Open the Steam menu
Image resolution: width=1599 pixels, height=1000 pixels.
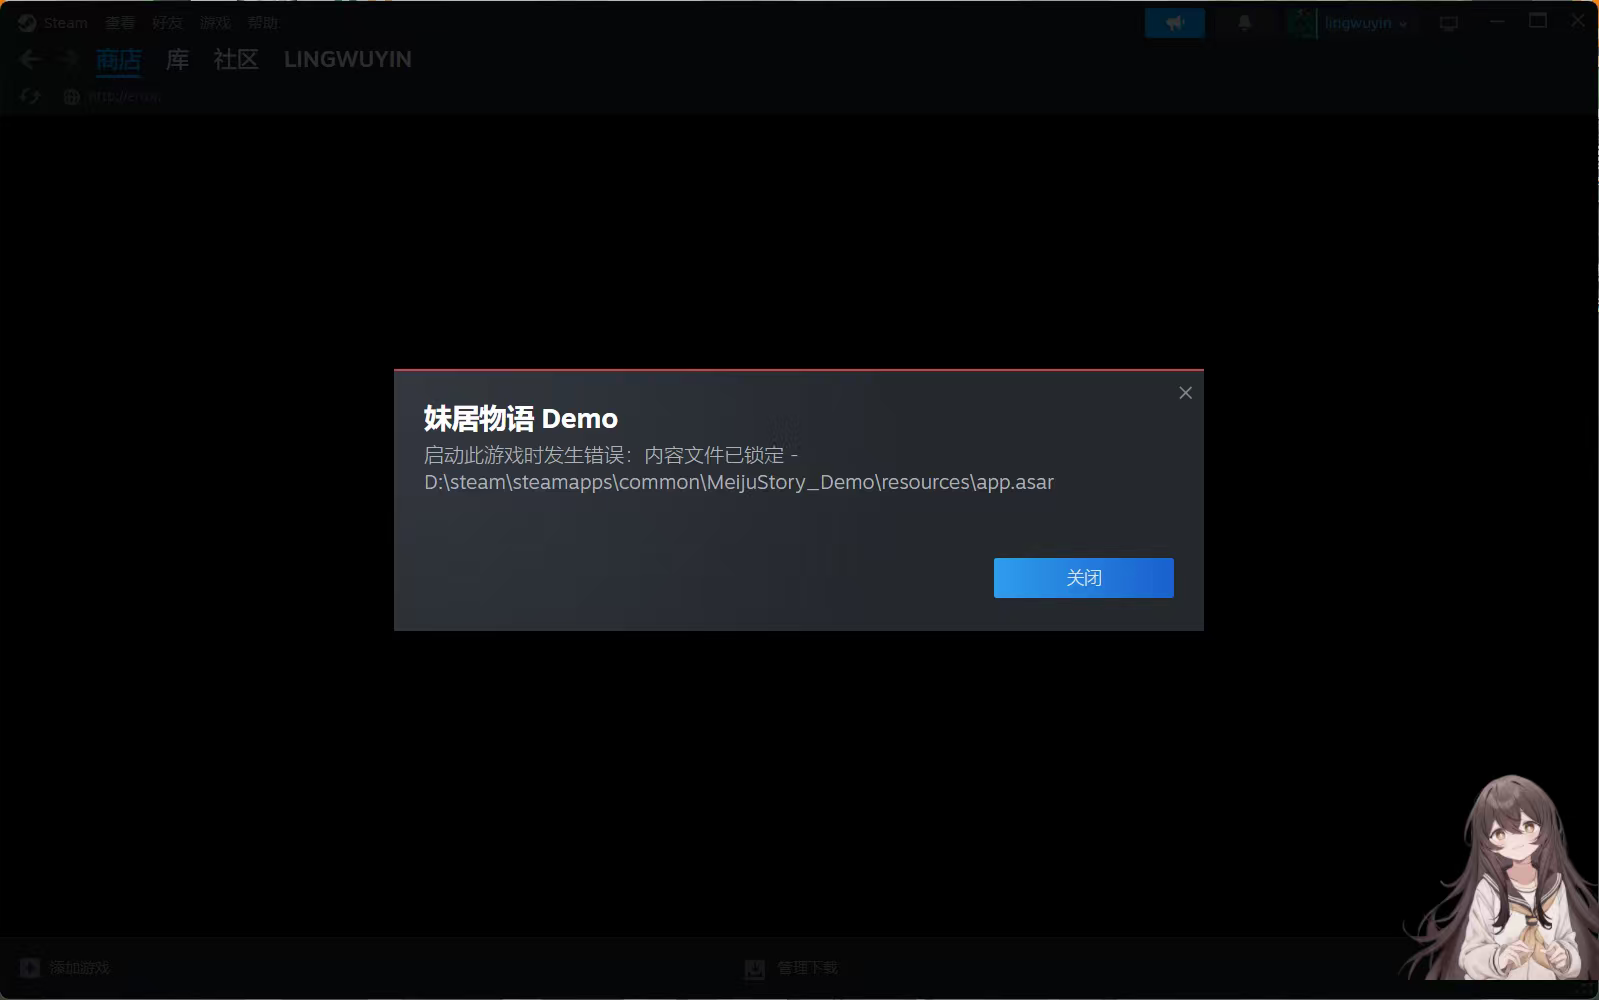65,23
